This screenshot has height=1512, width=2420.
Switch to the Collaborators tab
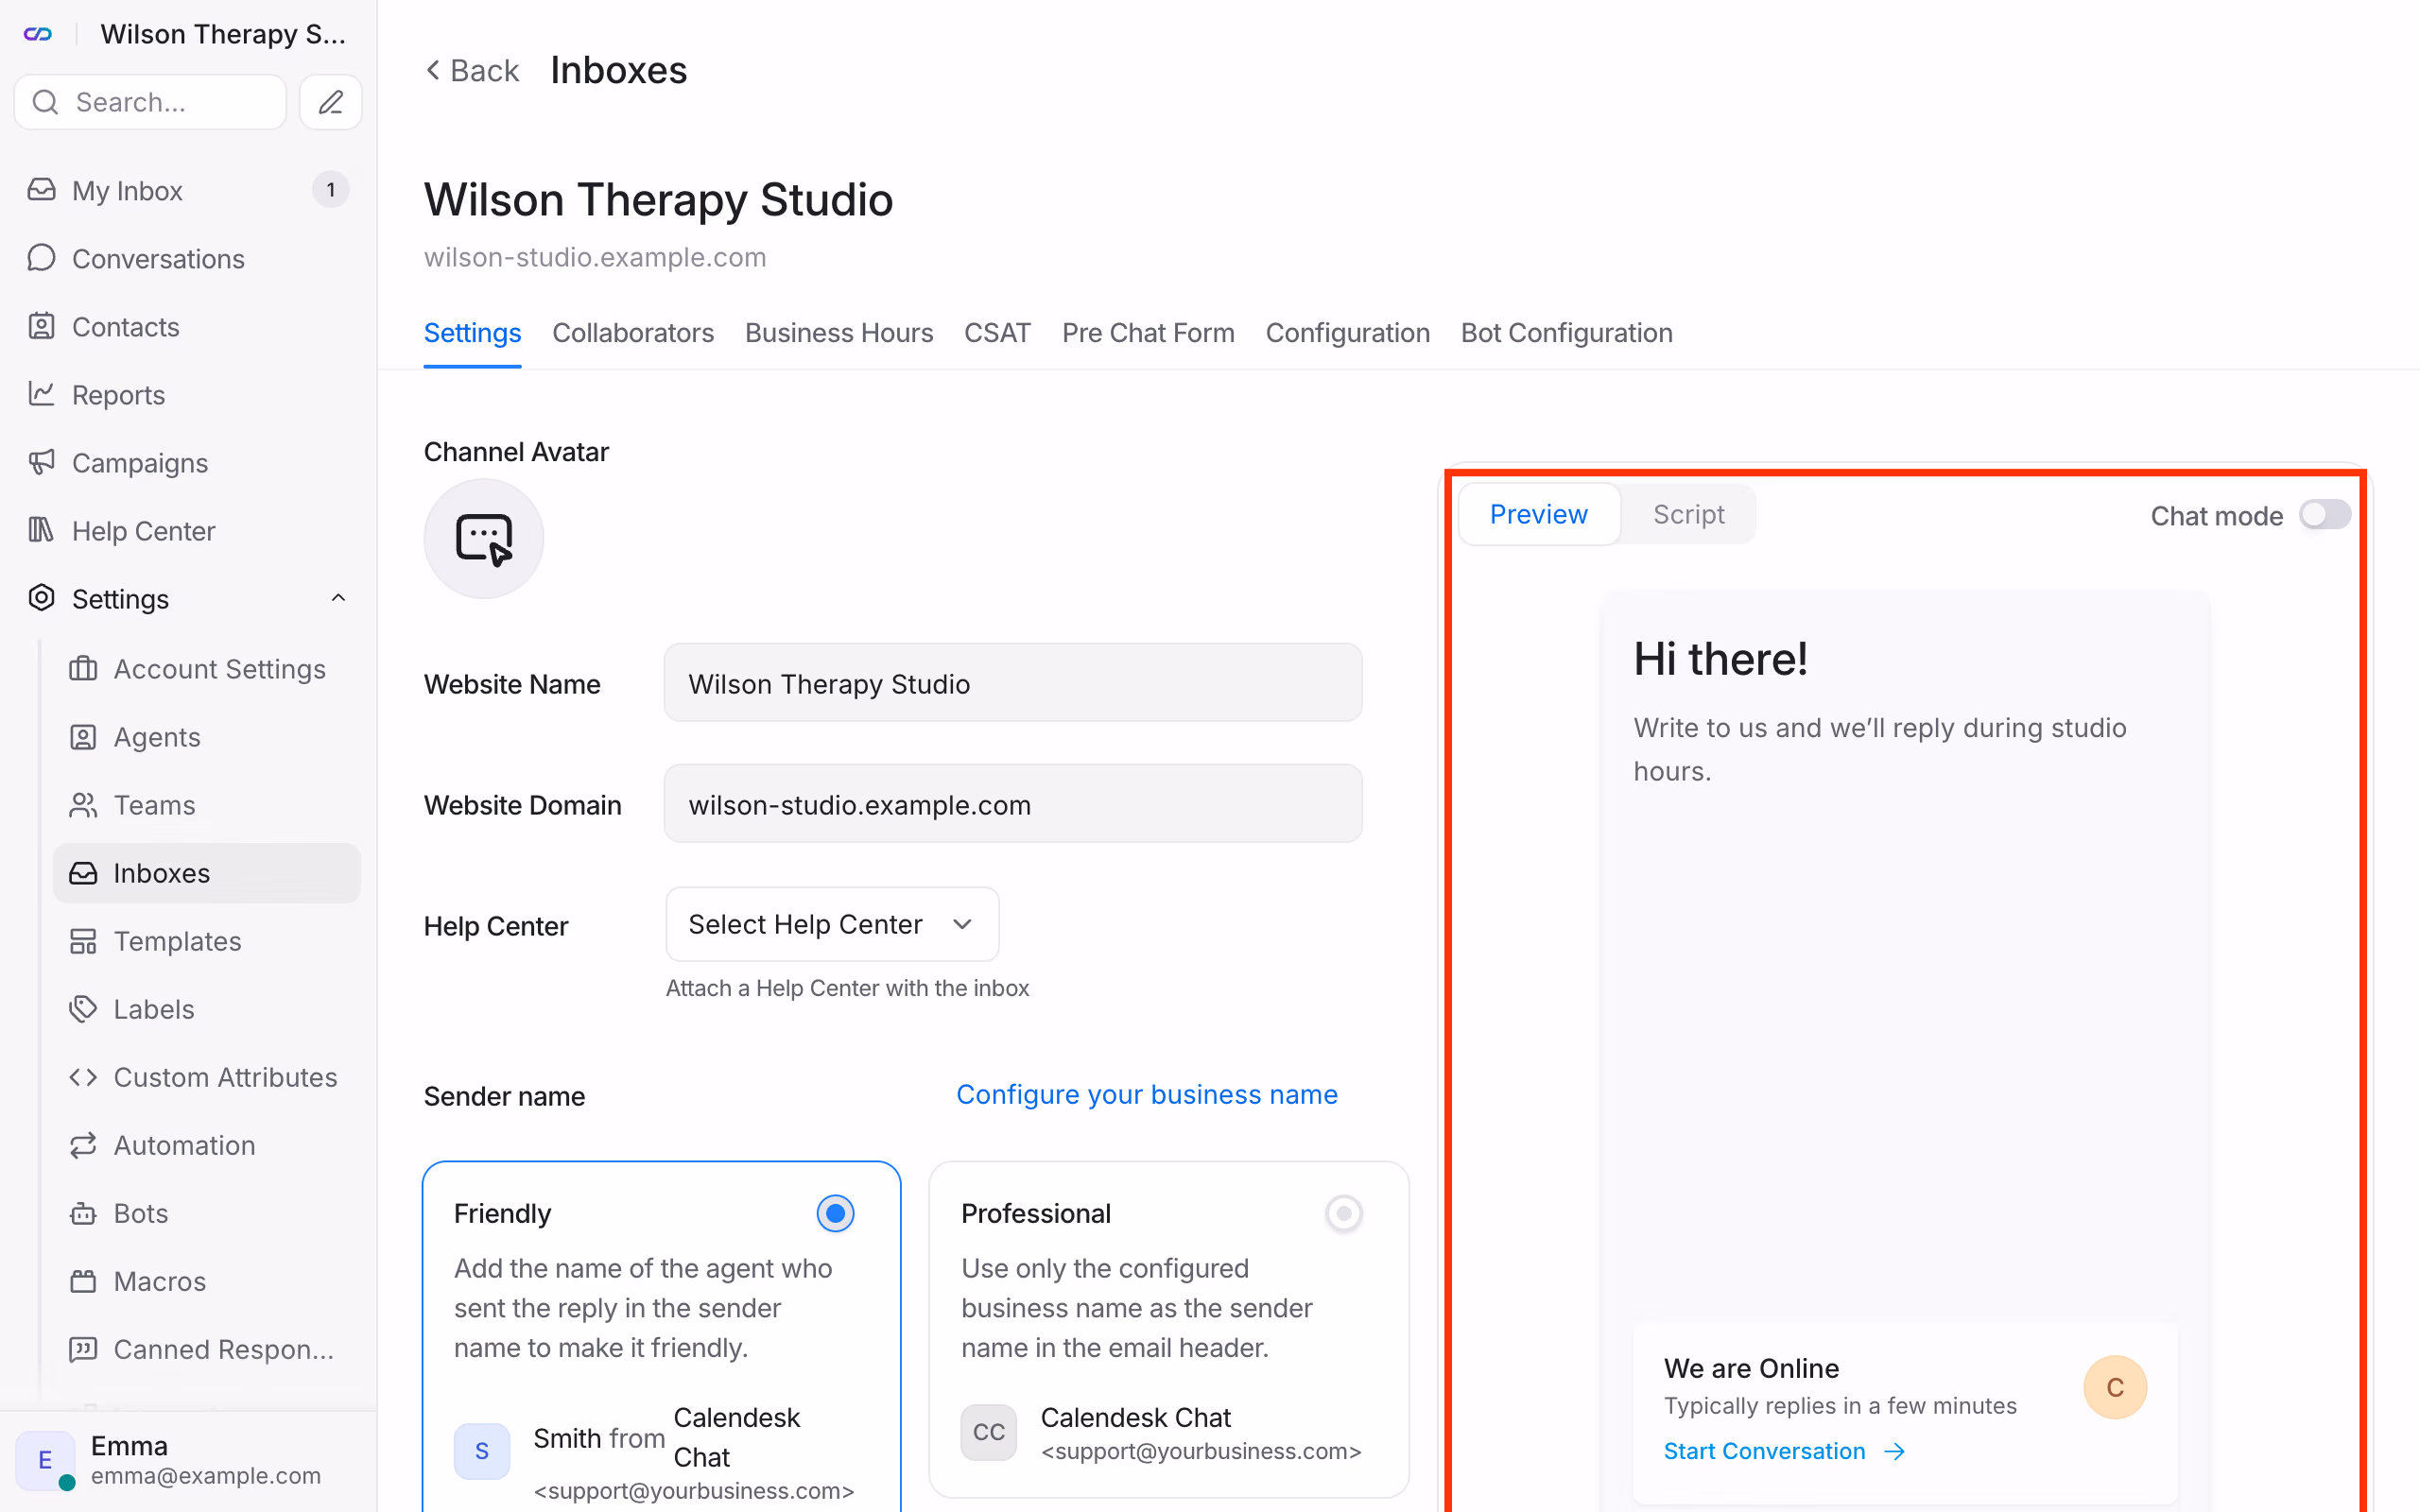click(x=633, y=333)
